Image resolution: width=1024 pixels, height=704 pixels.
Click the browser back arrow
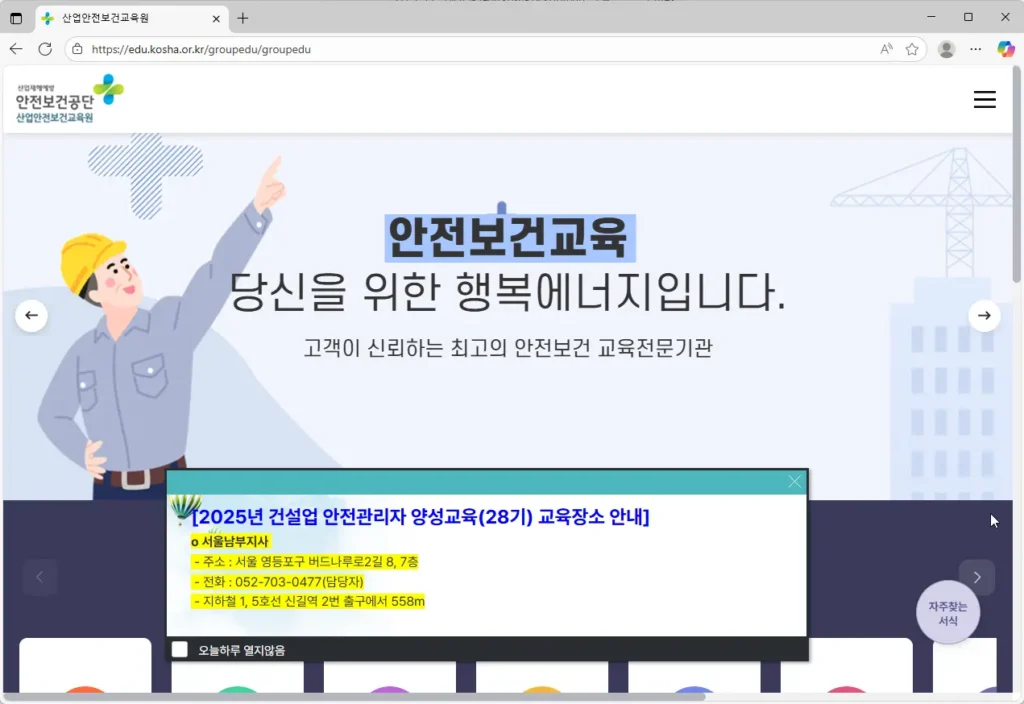click(x=16, y=48)
